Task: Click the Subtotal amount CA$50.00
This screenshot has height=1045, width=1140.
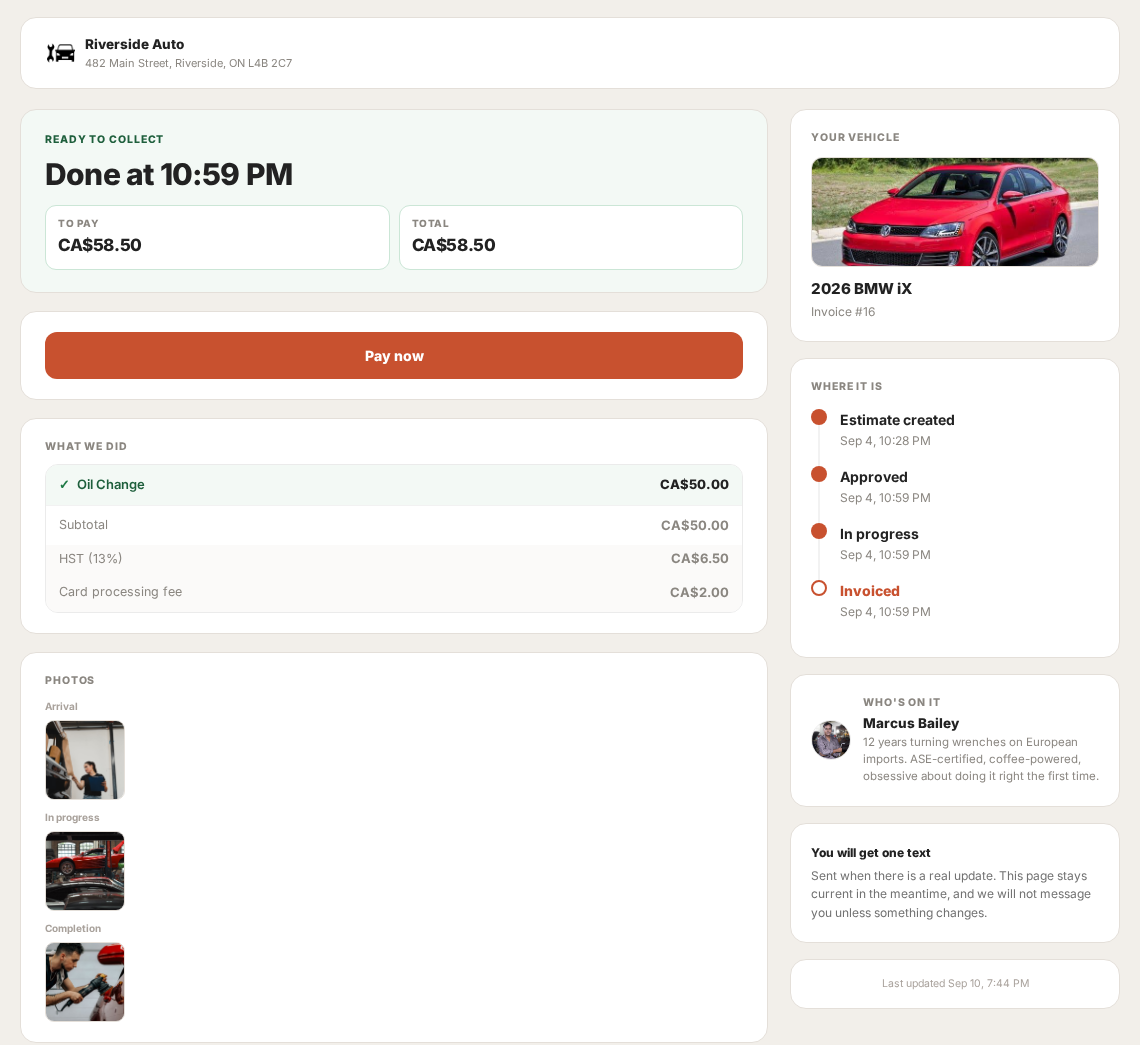Action: coord(694,525)
